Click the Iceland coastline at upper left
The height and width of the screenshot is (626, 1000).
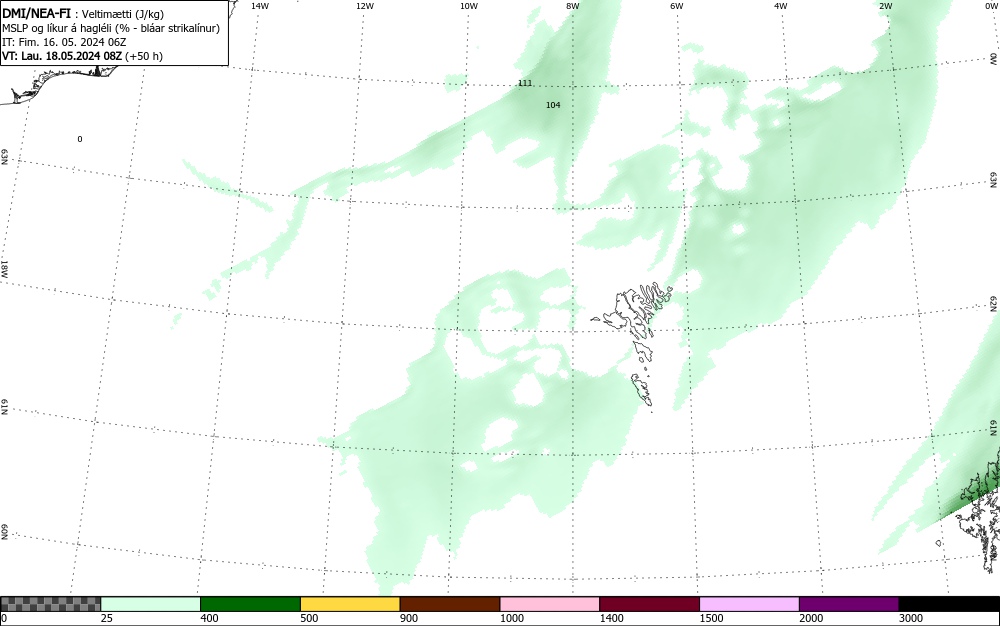(x=57, y=83)
